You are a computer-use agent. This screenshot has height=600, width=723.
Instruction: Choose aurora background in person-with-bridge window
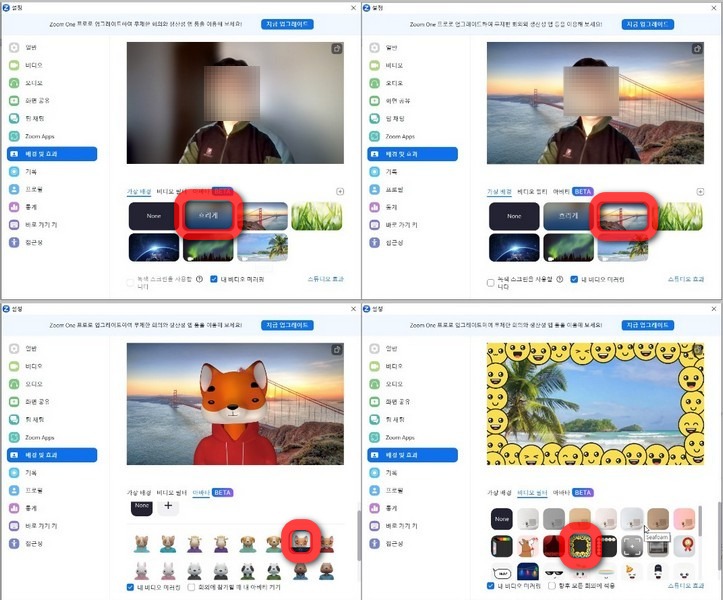pos(569,247)
